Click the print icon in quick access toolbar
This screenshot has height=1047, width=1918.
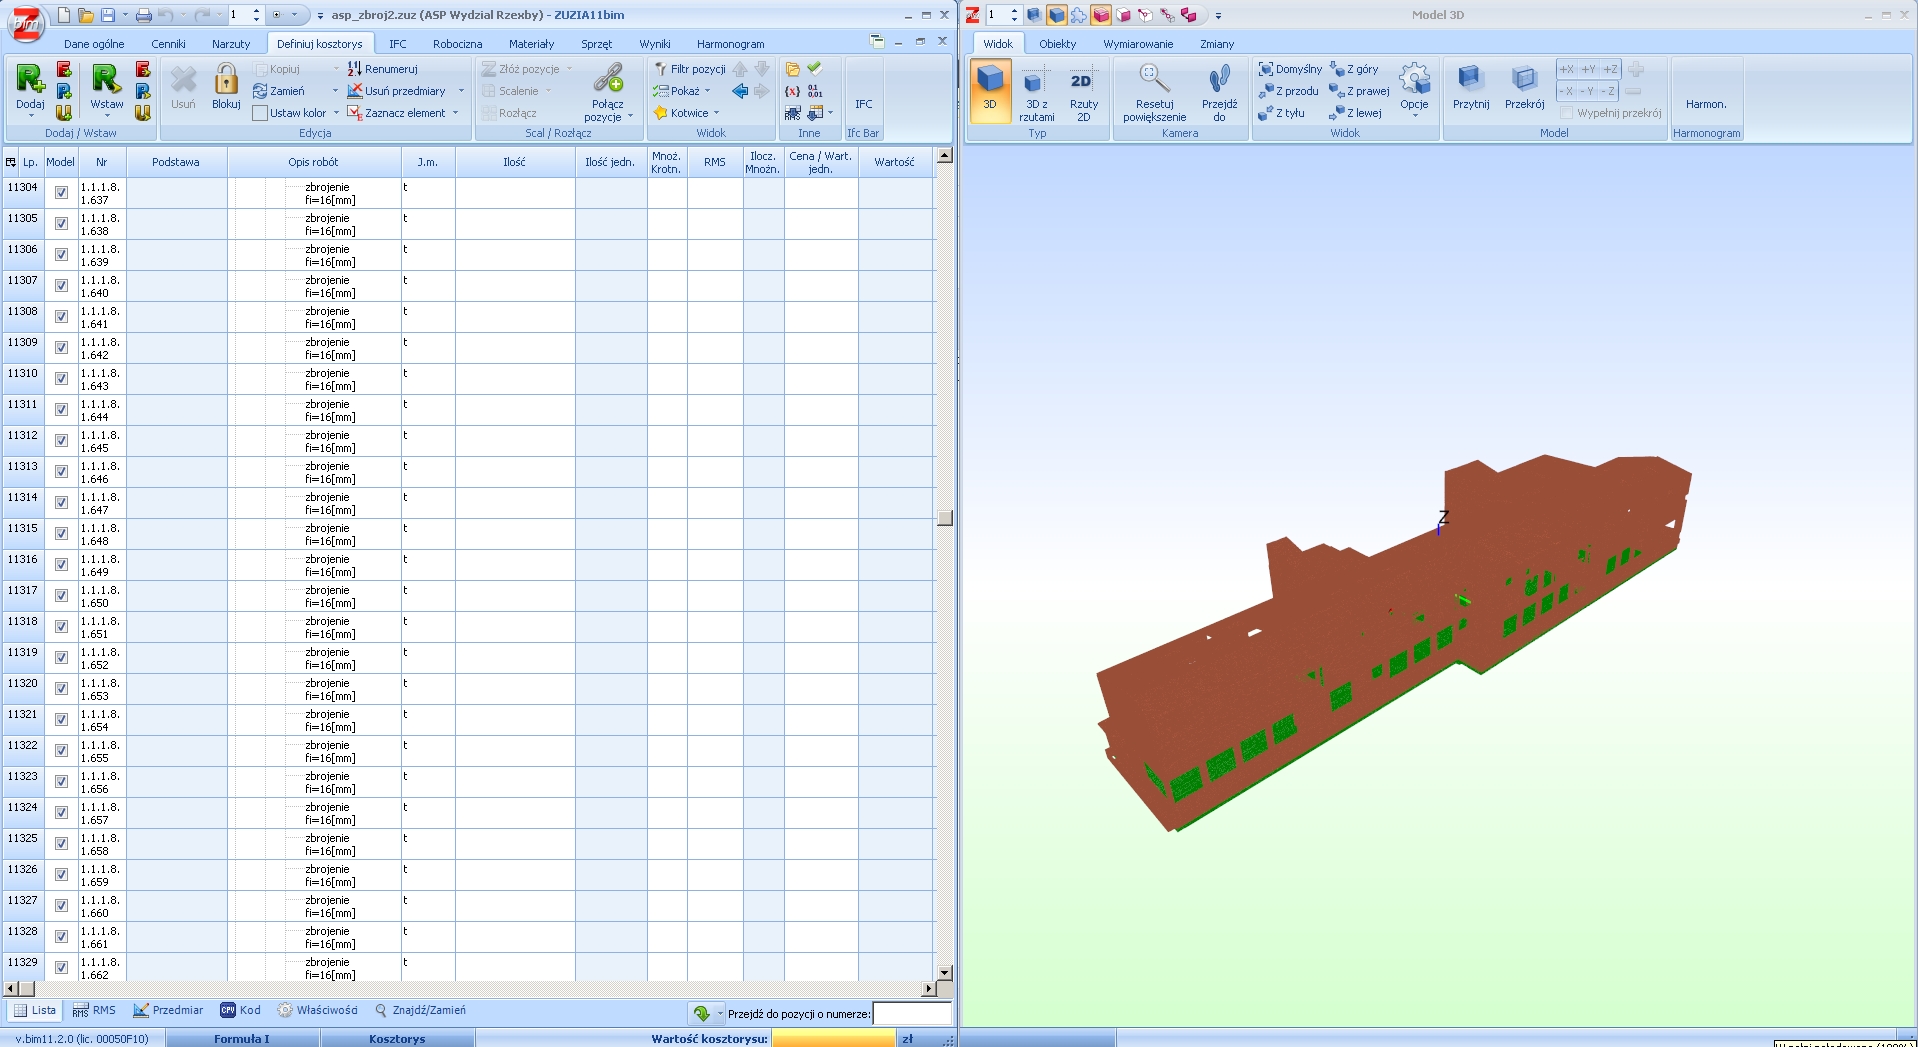click(143, 15)
